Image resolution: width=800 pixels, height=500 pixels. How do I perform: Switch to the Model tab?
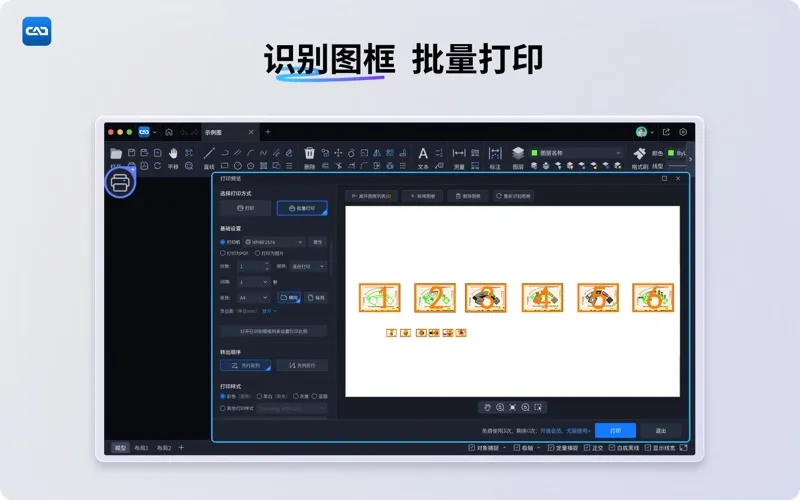120,448
